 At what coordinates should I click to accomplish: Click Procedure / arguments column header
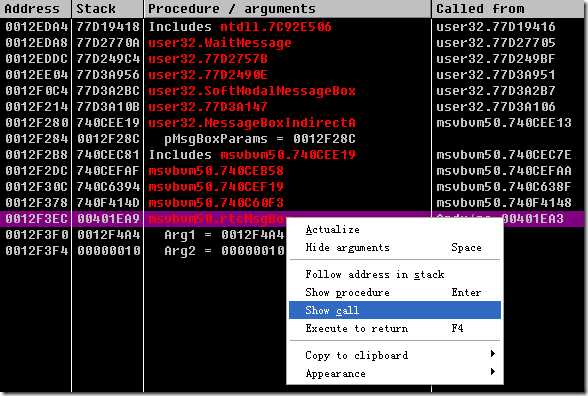287,9
